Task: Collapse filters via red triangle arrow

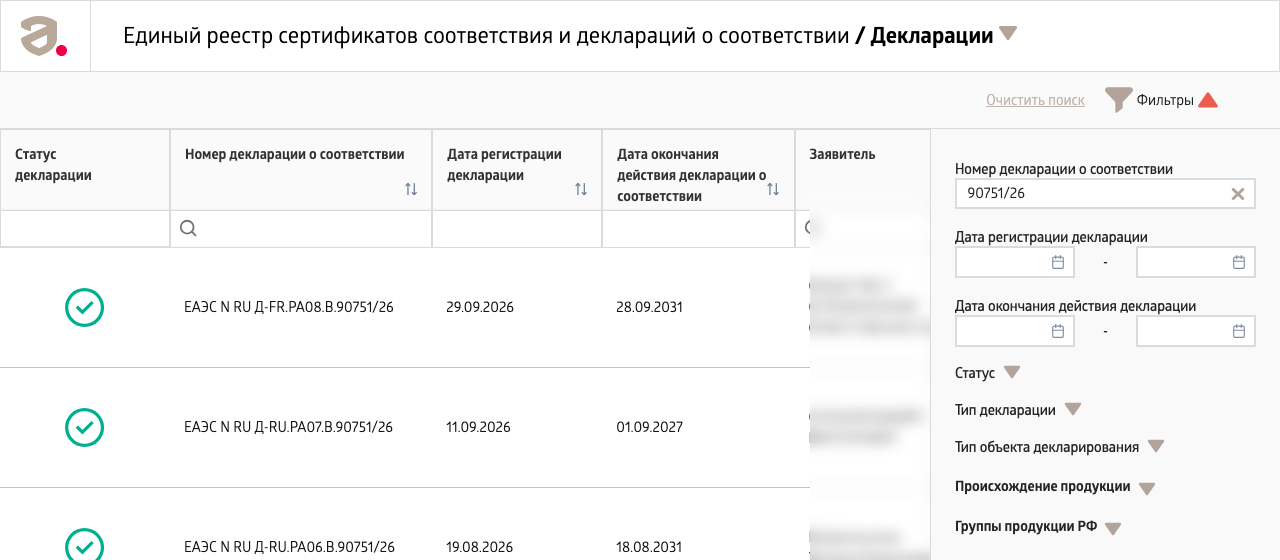Action: click(x=1208, y=100)
